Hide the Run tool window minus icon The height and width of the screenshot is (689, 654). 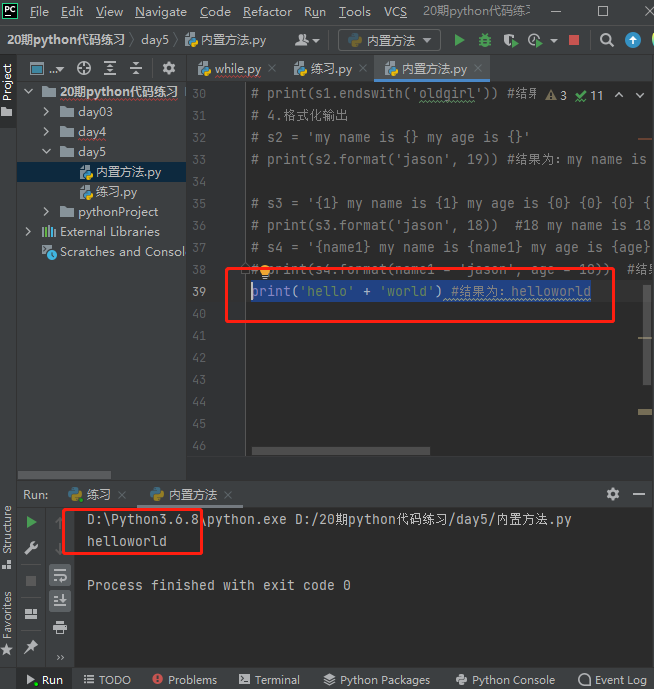[639, 494]
